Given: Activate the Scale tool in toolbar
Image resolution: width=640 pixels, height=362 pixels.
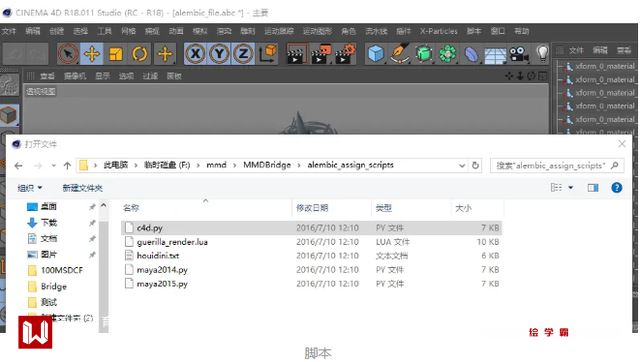Looking at the screenshot, I should pyautogui.click(x=116, y=54).
